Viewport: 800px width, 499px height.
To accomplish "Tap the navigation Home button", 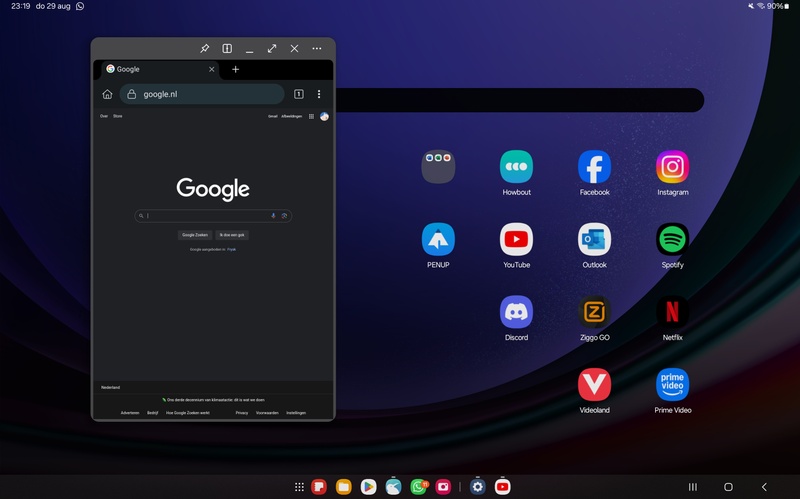I will 729,487.
